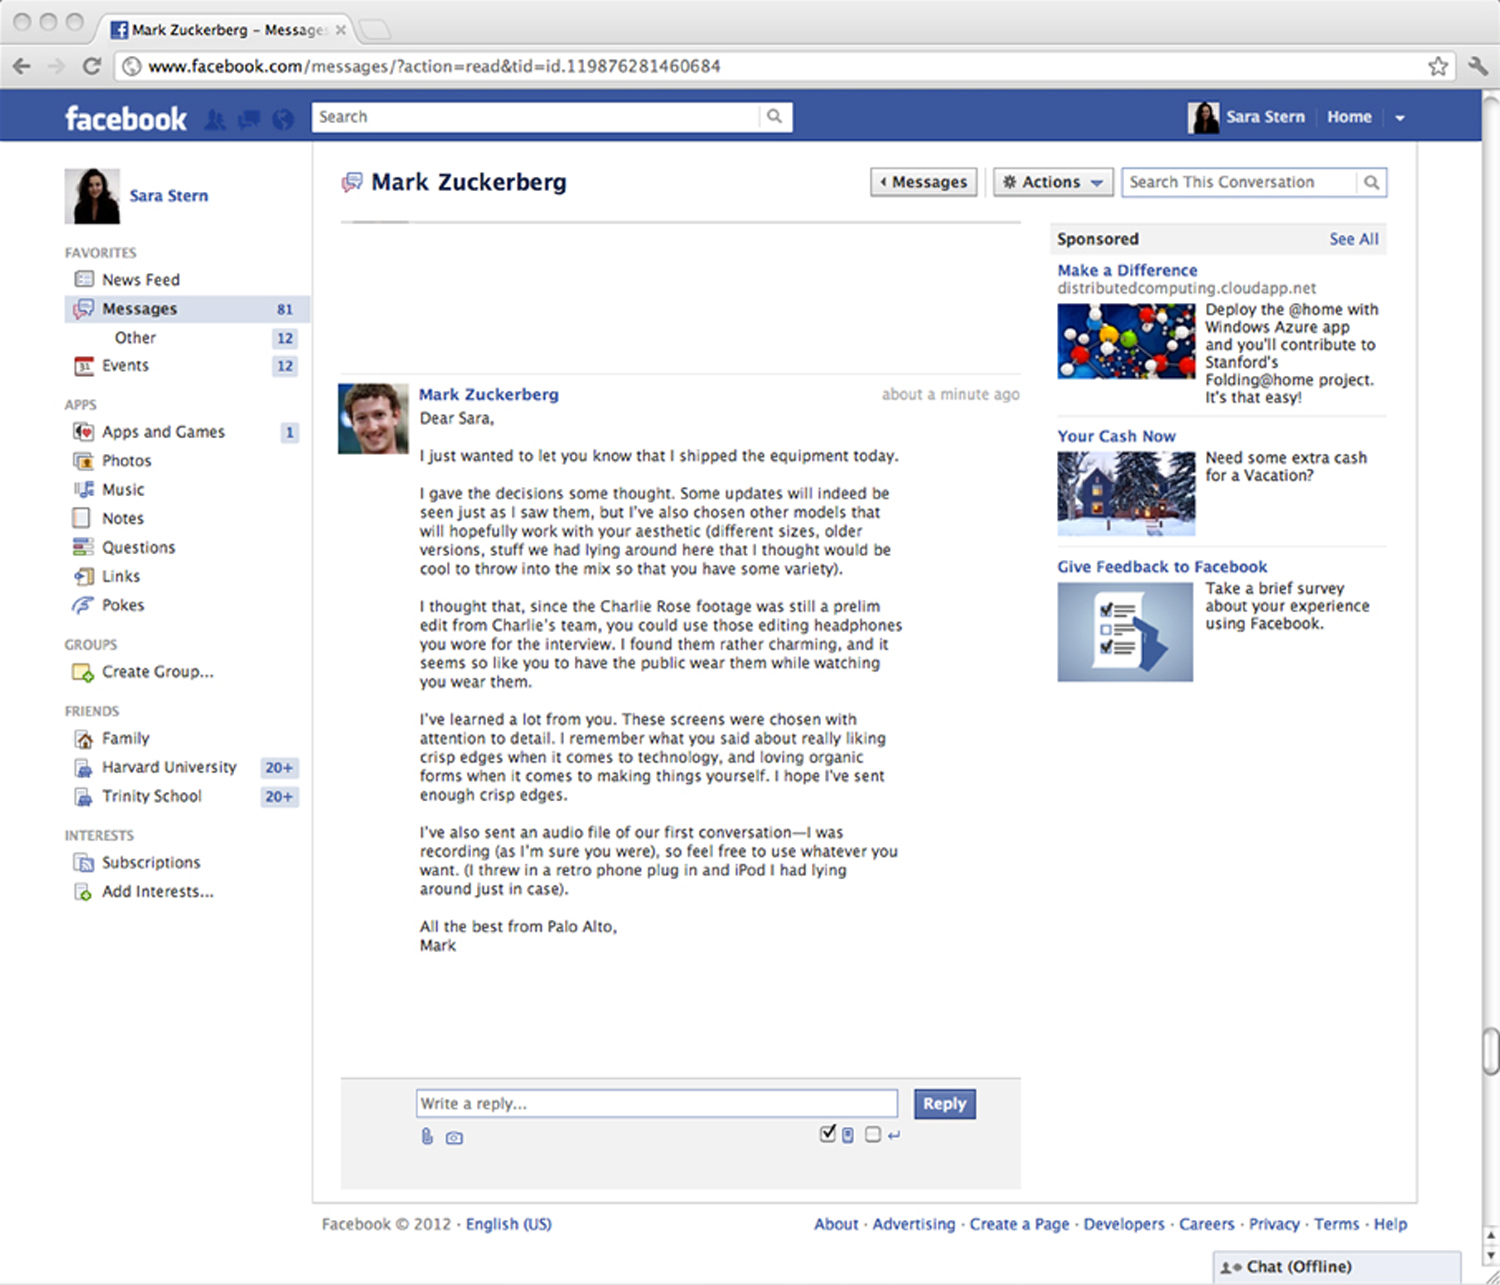Click the search magnifier in top bar
This screenshot has height=1285, width=1500.
pos(774,116)
